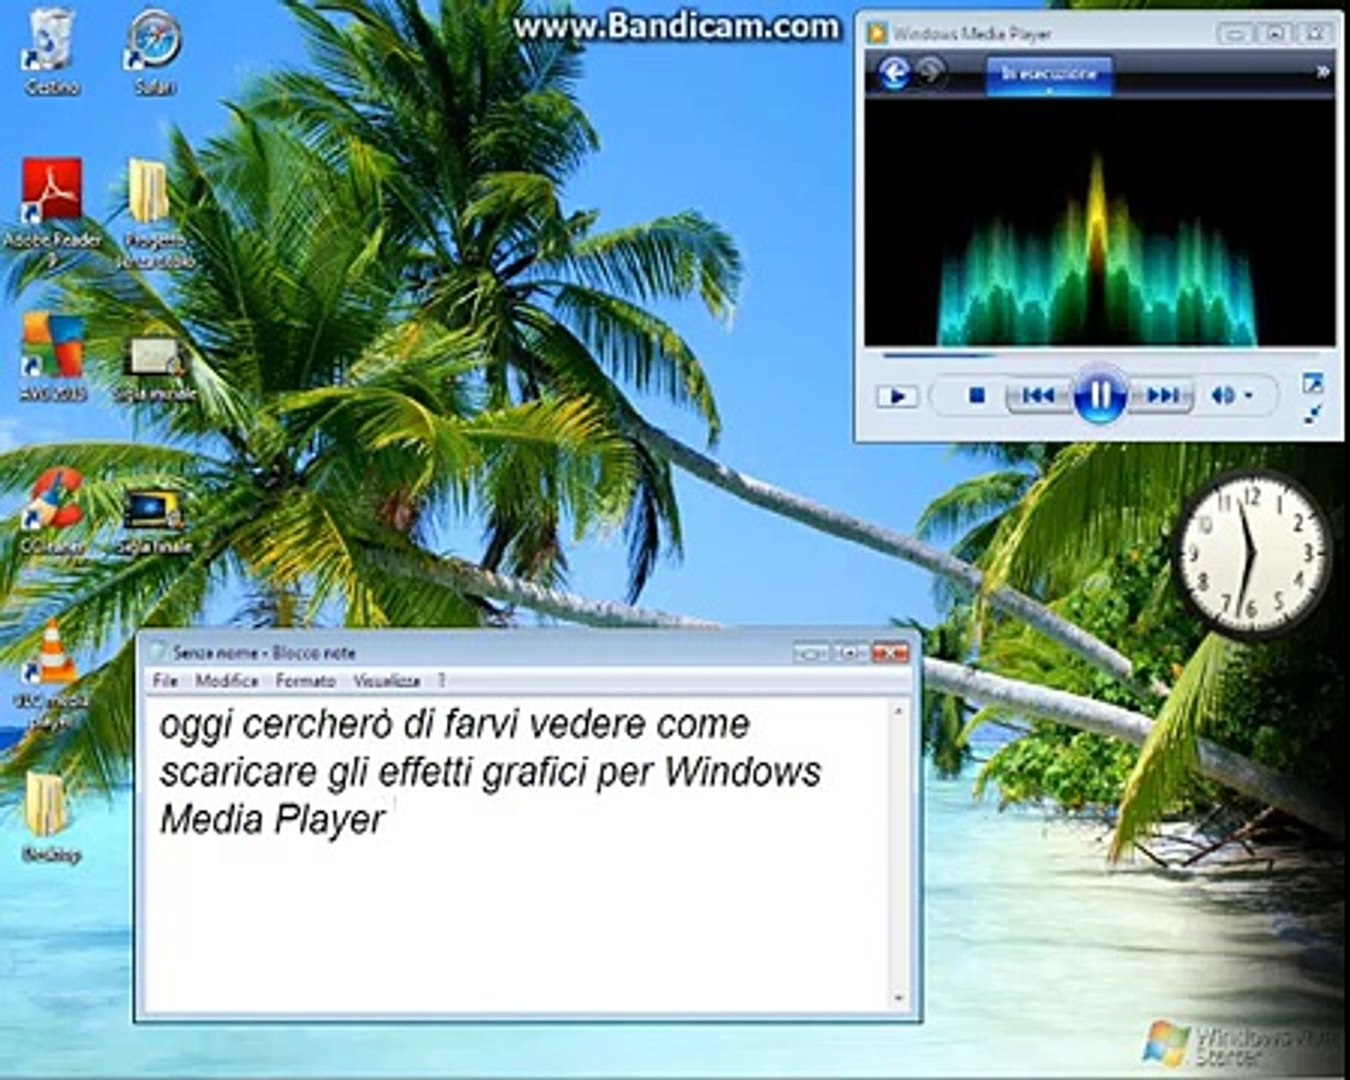Minimize the Windows Media Player window
1350x1080 pixels.
1236,33
